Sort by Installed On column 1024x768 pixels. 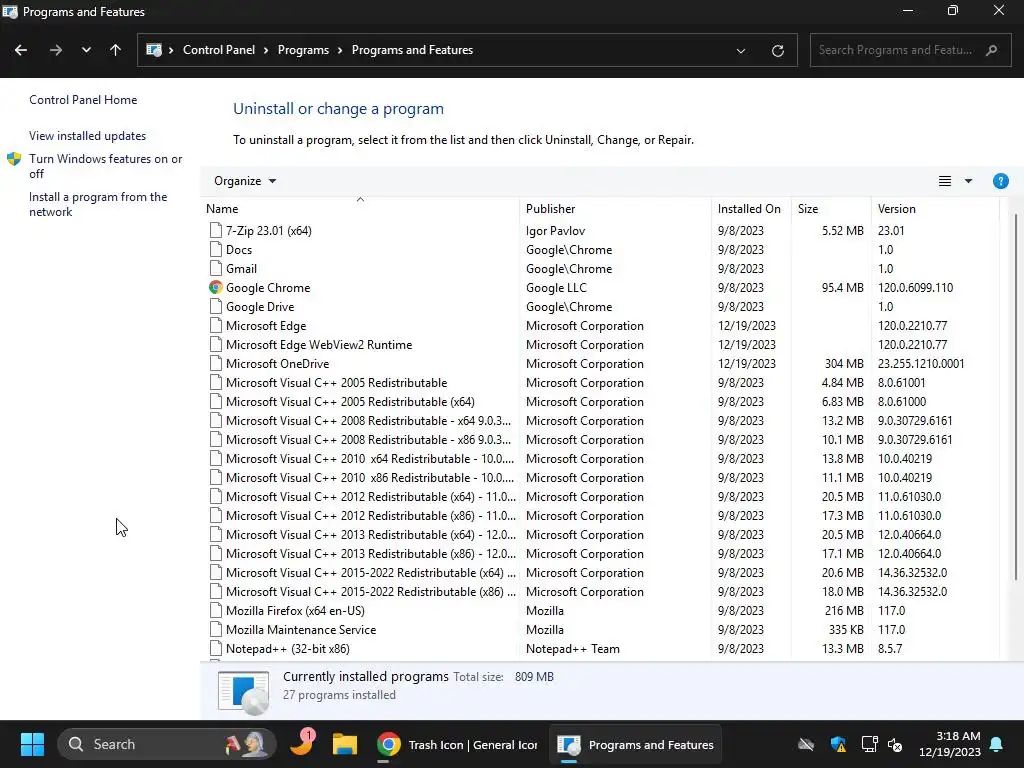tap(751, 208)
